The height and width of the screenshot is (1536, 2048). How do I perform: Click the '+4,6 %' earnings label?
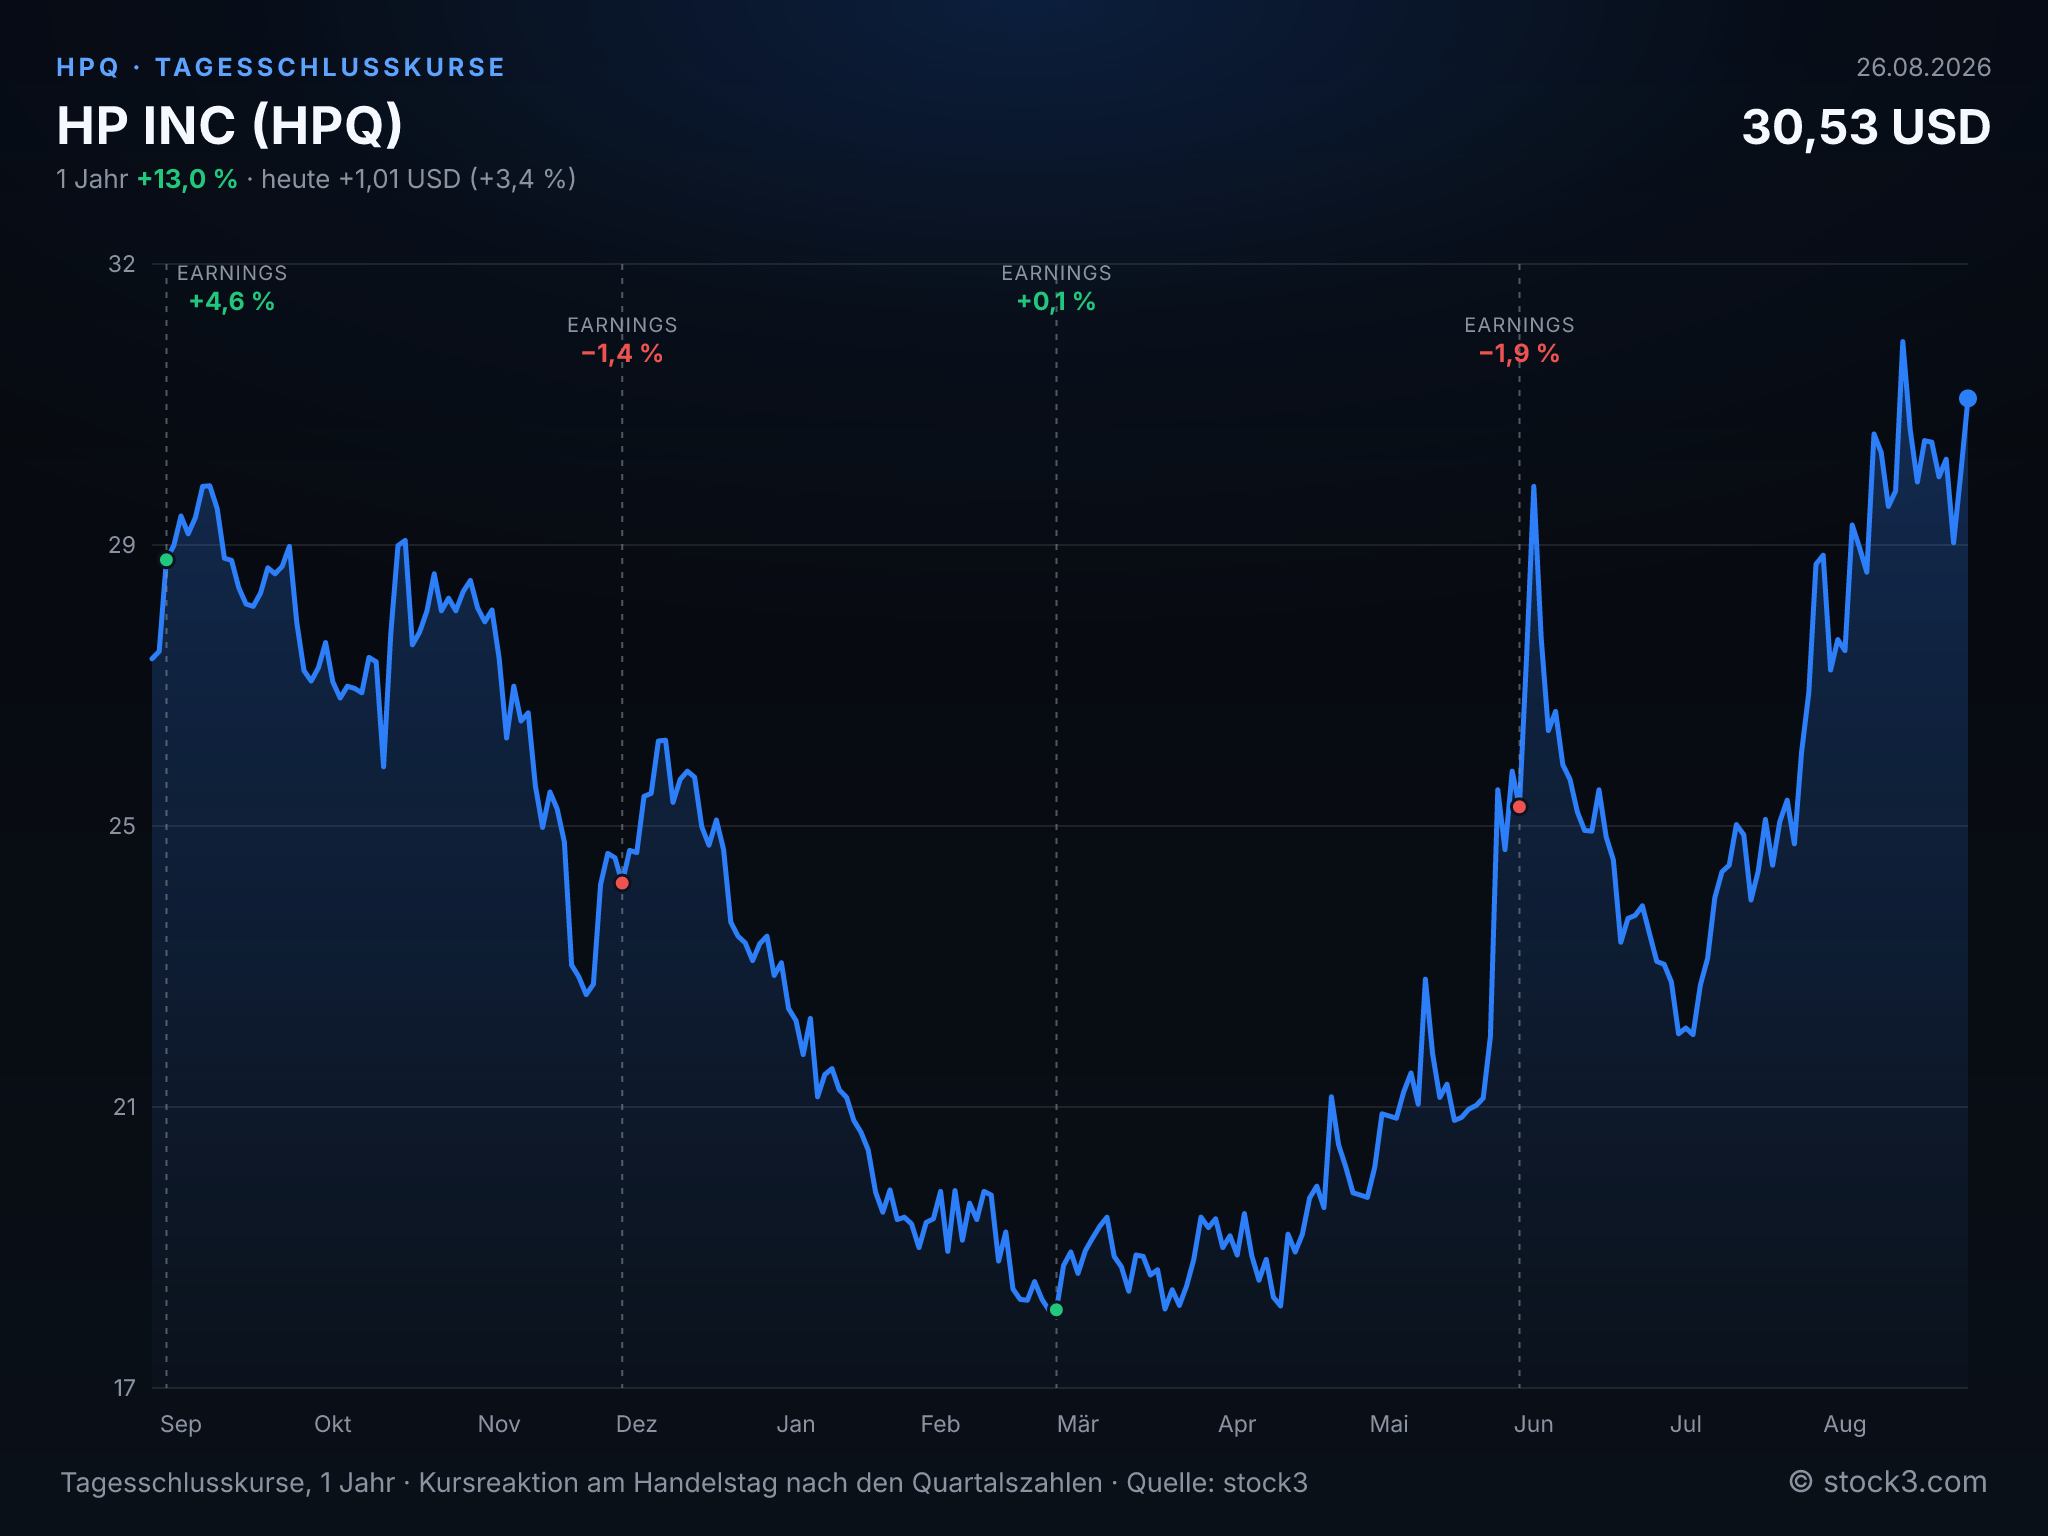[x=232, y=302]
